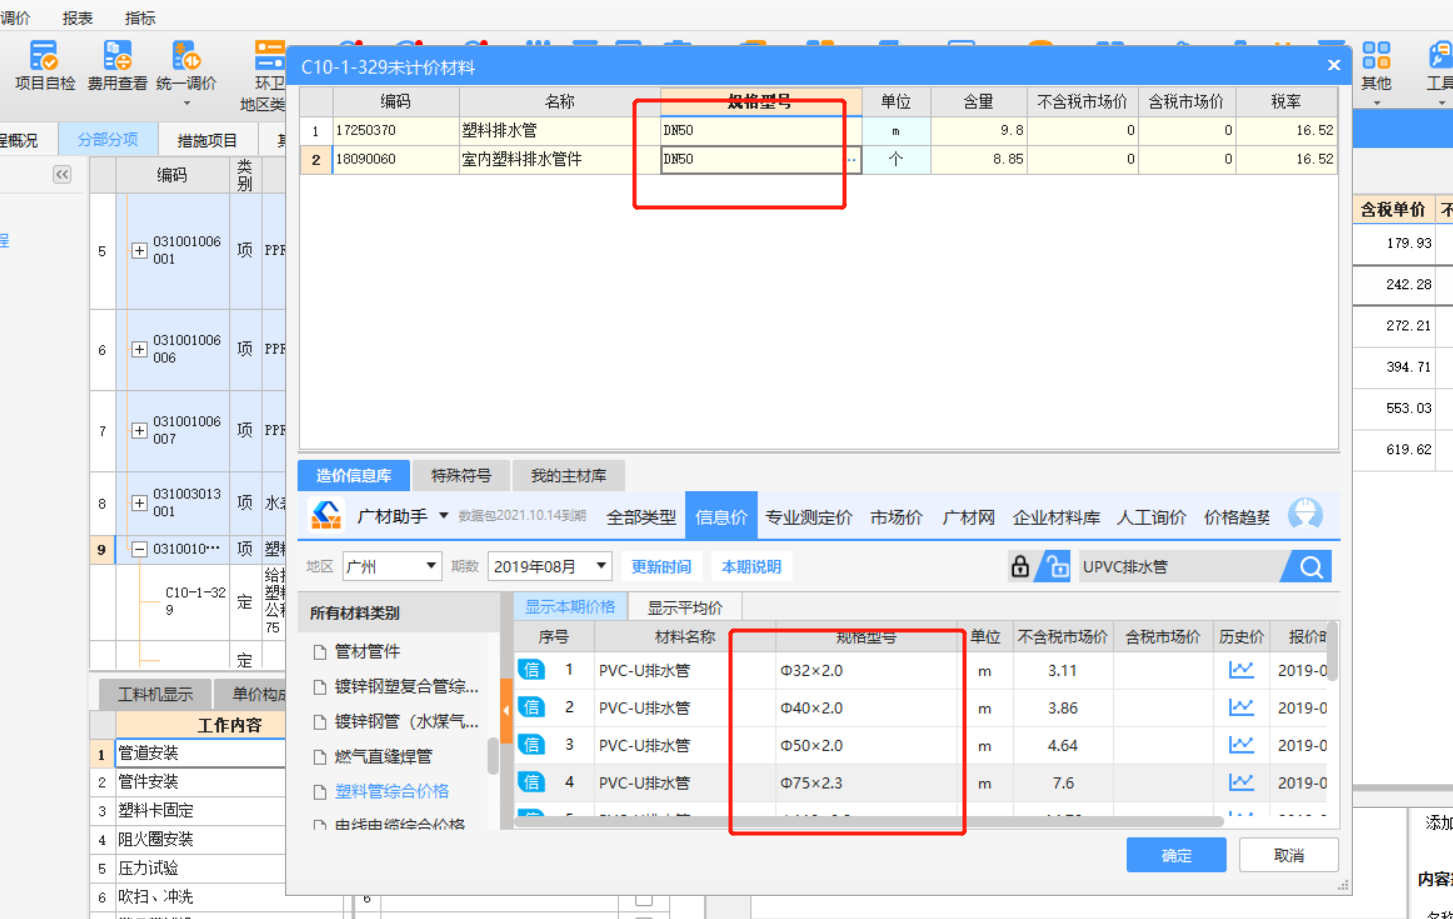The width and height of the screenshot is (1453, 919).
Task: Click the 信 badge on row 1
Action: (x=531, y=670)
